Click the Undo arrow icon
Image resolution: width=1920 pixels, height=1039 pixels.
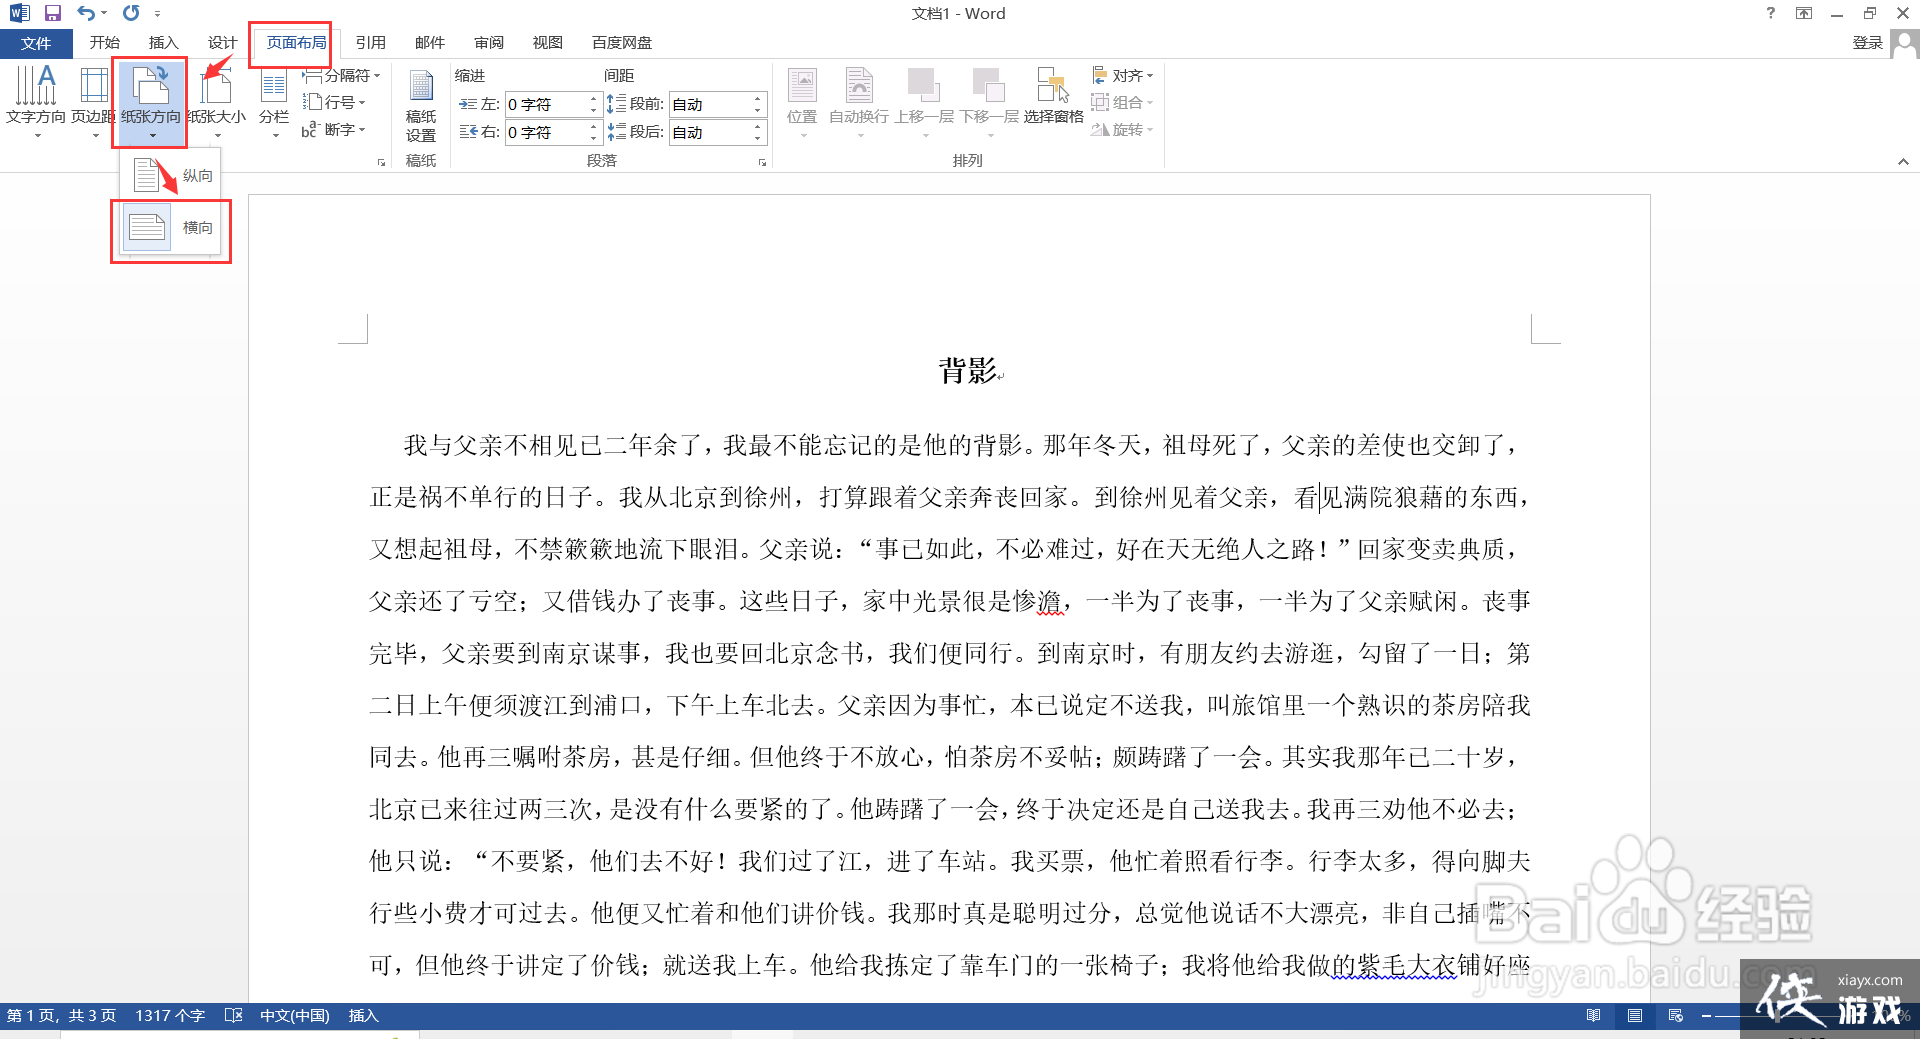point(87,13)
